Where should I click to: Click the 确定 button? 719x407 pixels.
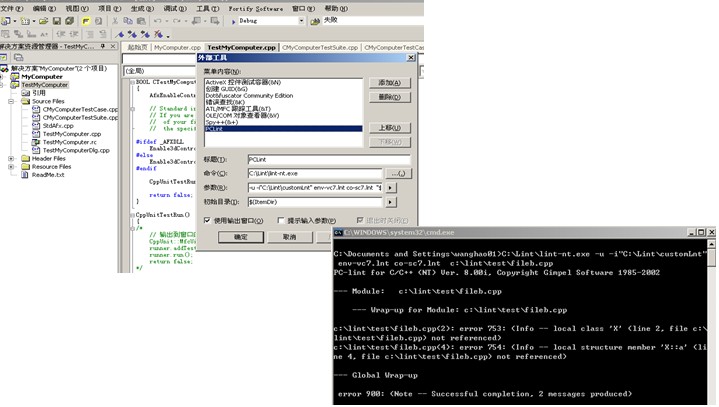pos(241,237)
